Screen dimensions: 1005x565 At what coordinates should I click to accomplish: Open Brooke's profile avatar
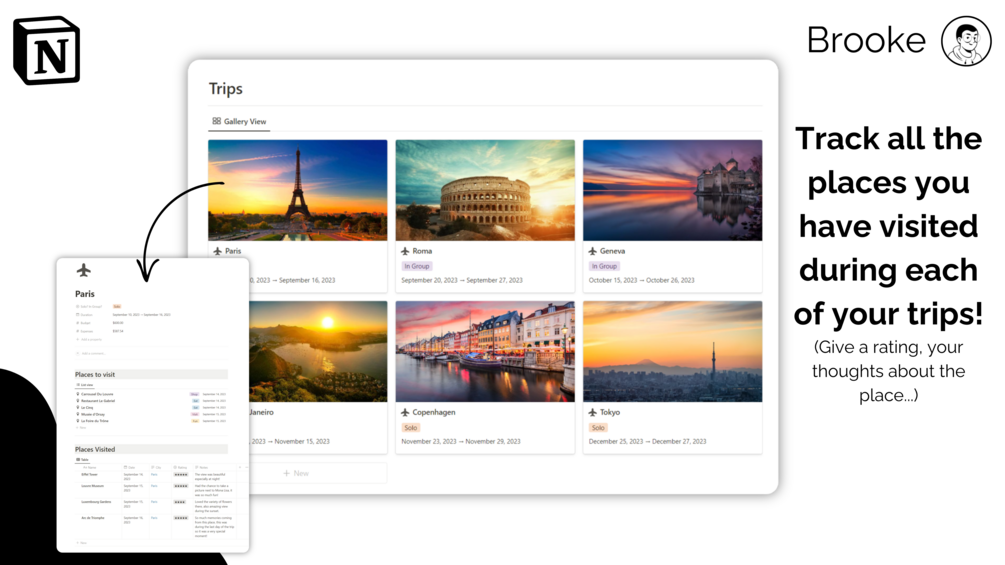click(967, 41)
